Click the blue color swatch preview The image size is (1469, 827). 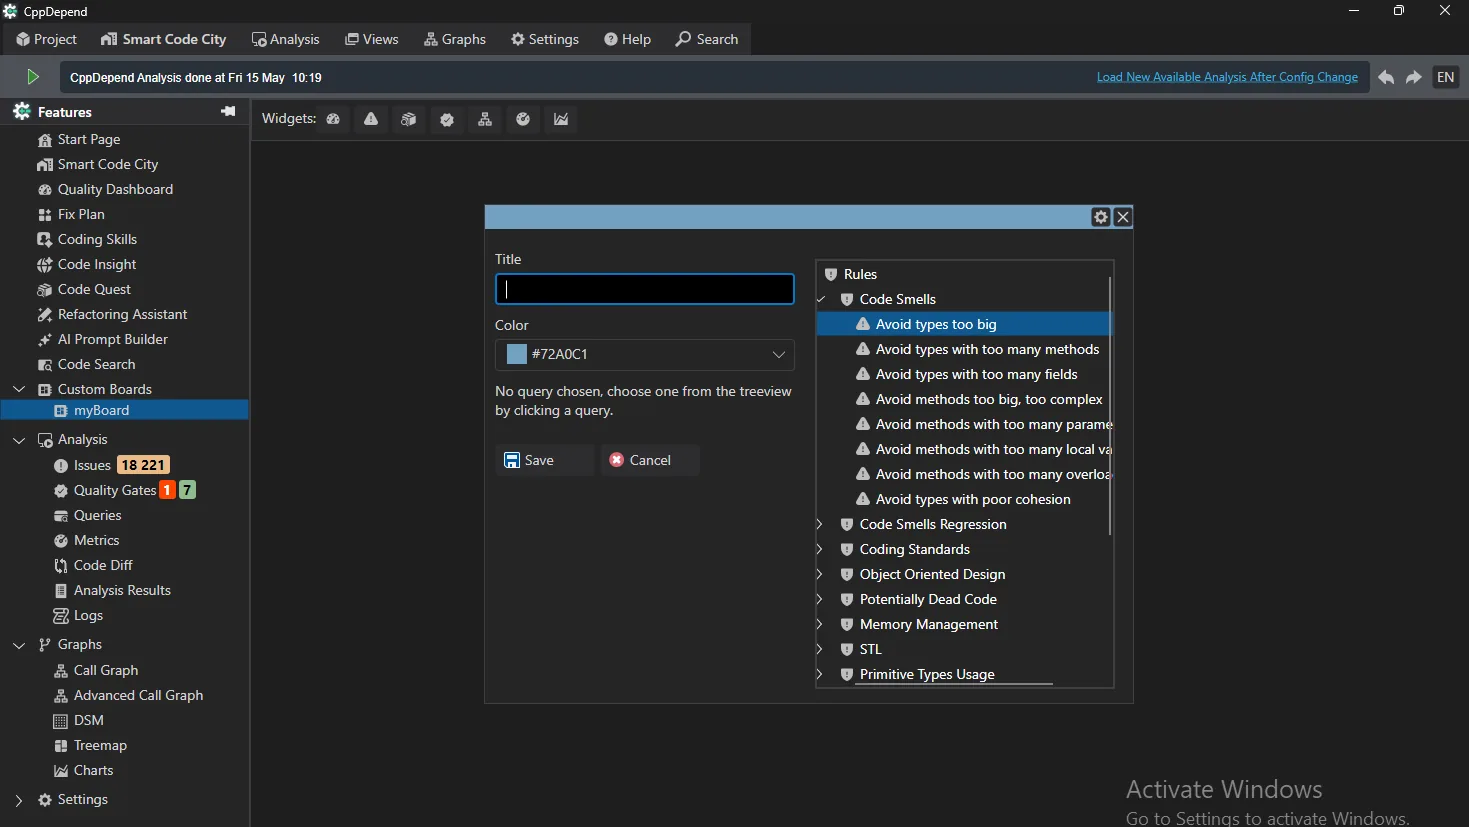point(517,354)
